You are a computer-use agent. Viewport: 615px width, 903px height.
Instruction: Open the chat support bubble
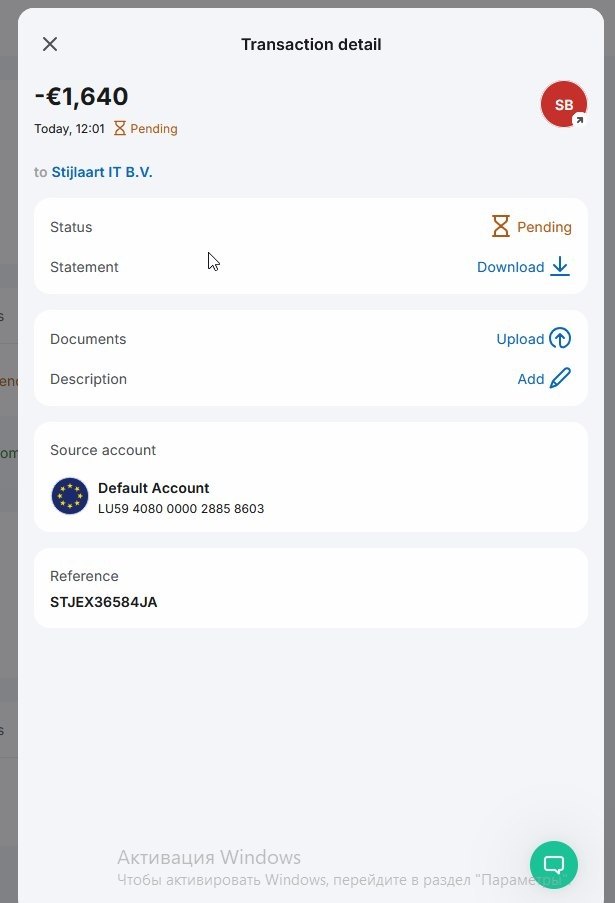point(554,864)
